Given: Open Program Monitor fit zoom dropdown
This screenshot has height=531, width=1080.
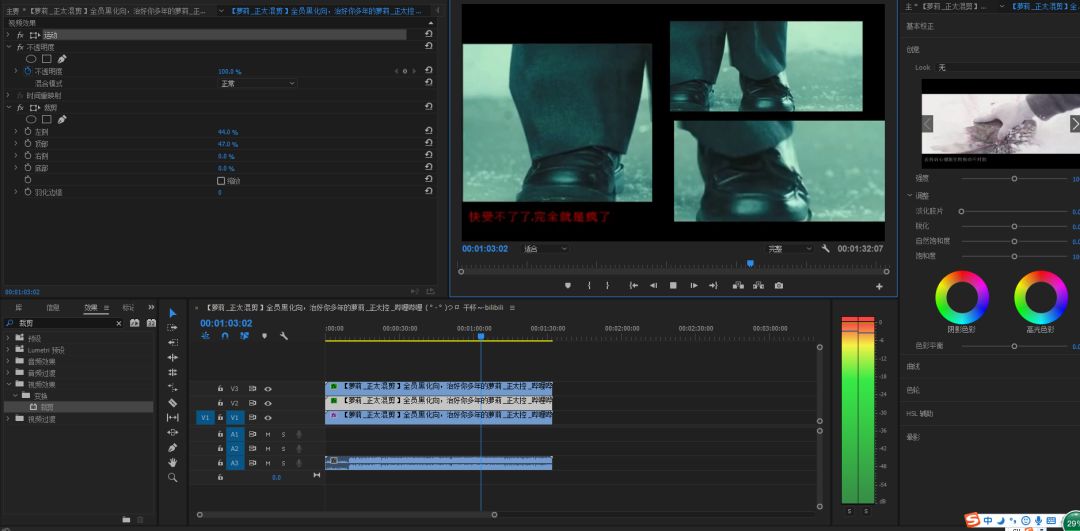Looking at the screenshot, I should point(546,249).
